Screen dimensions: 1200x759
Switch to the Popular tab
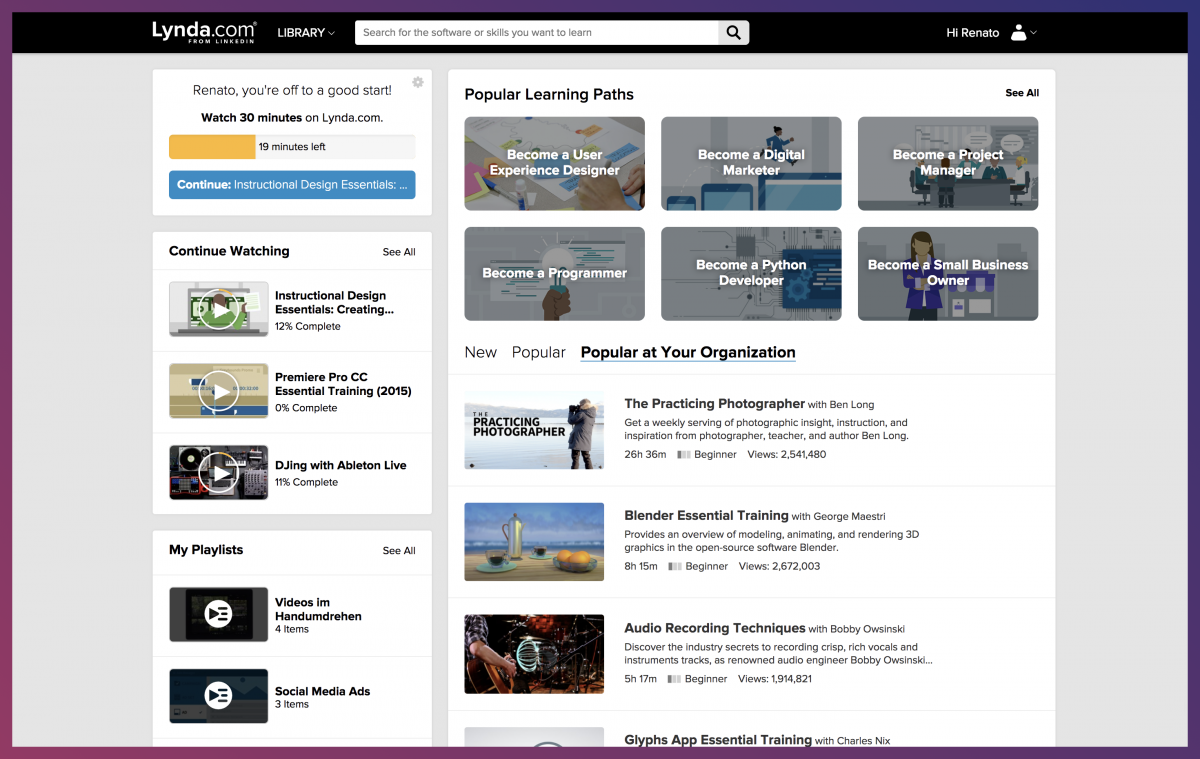538,352
